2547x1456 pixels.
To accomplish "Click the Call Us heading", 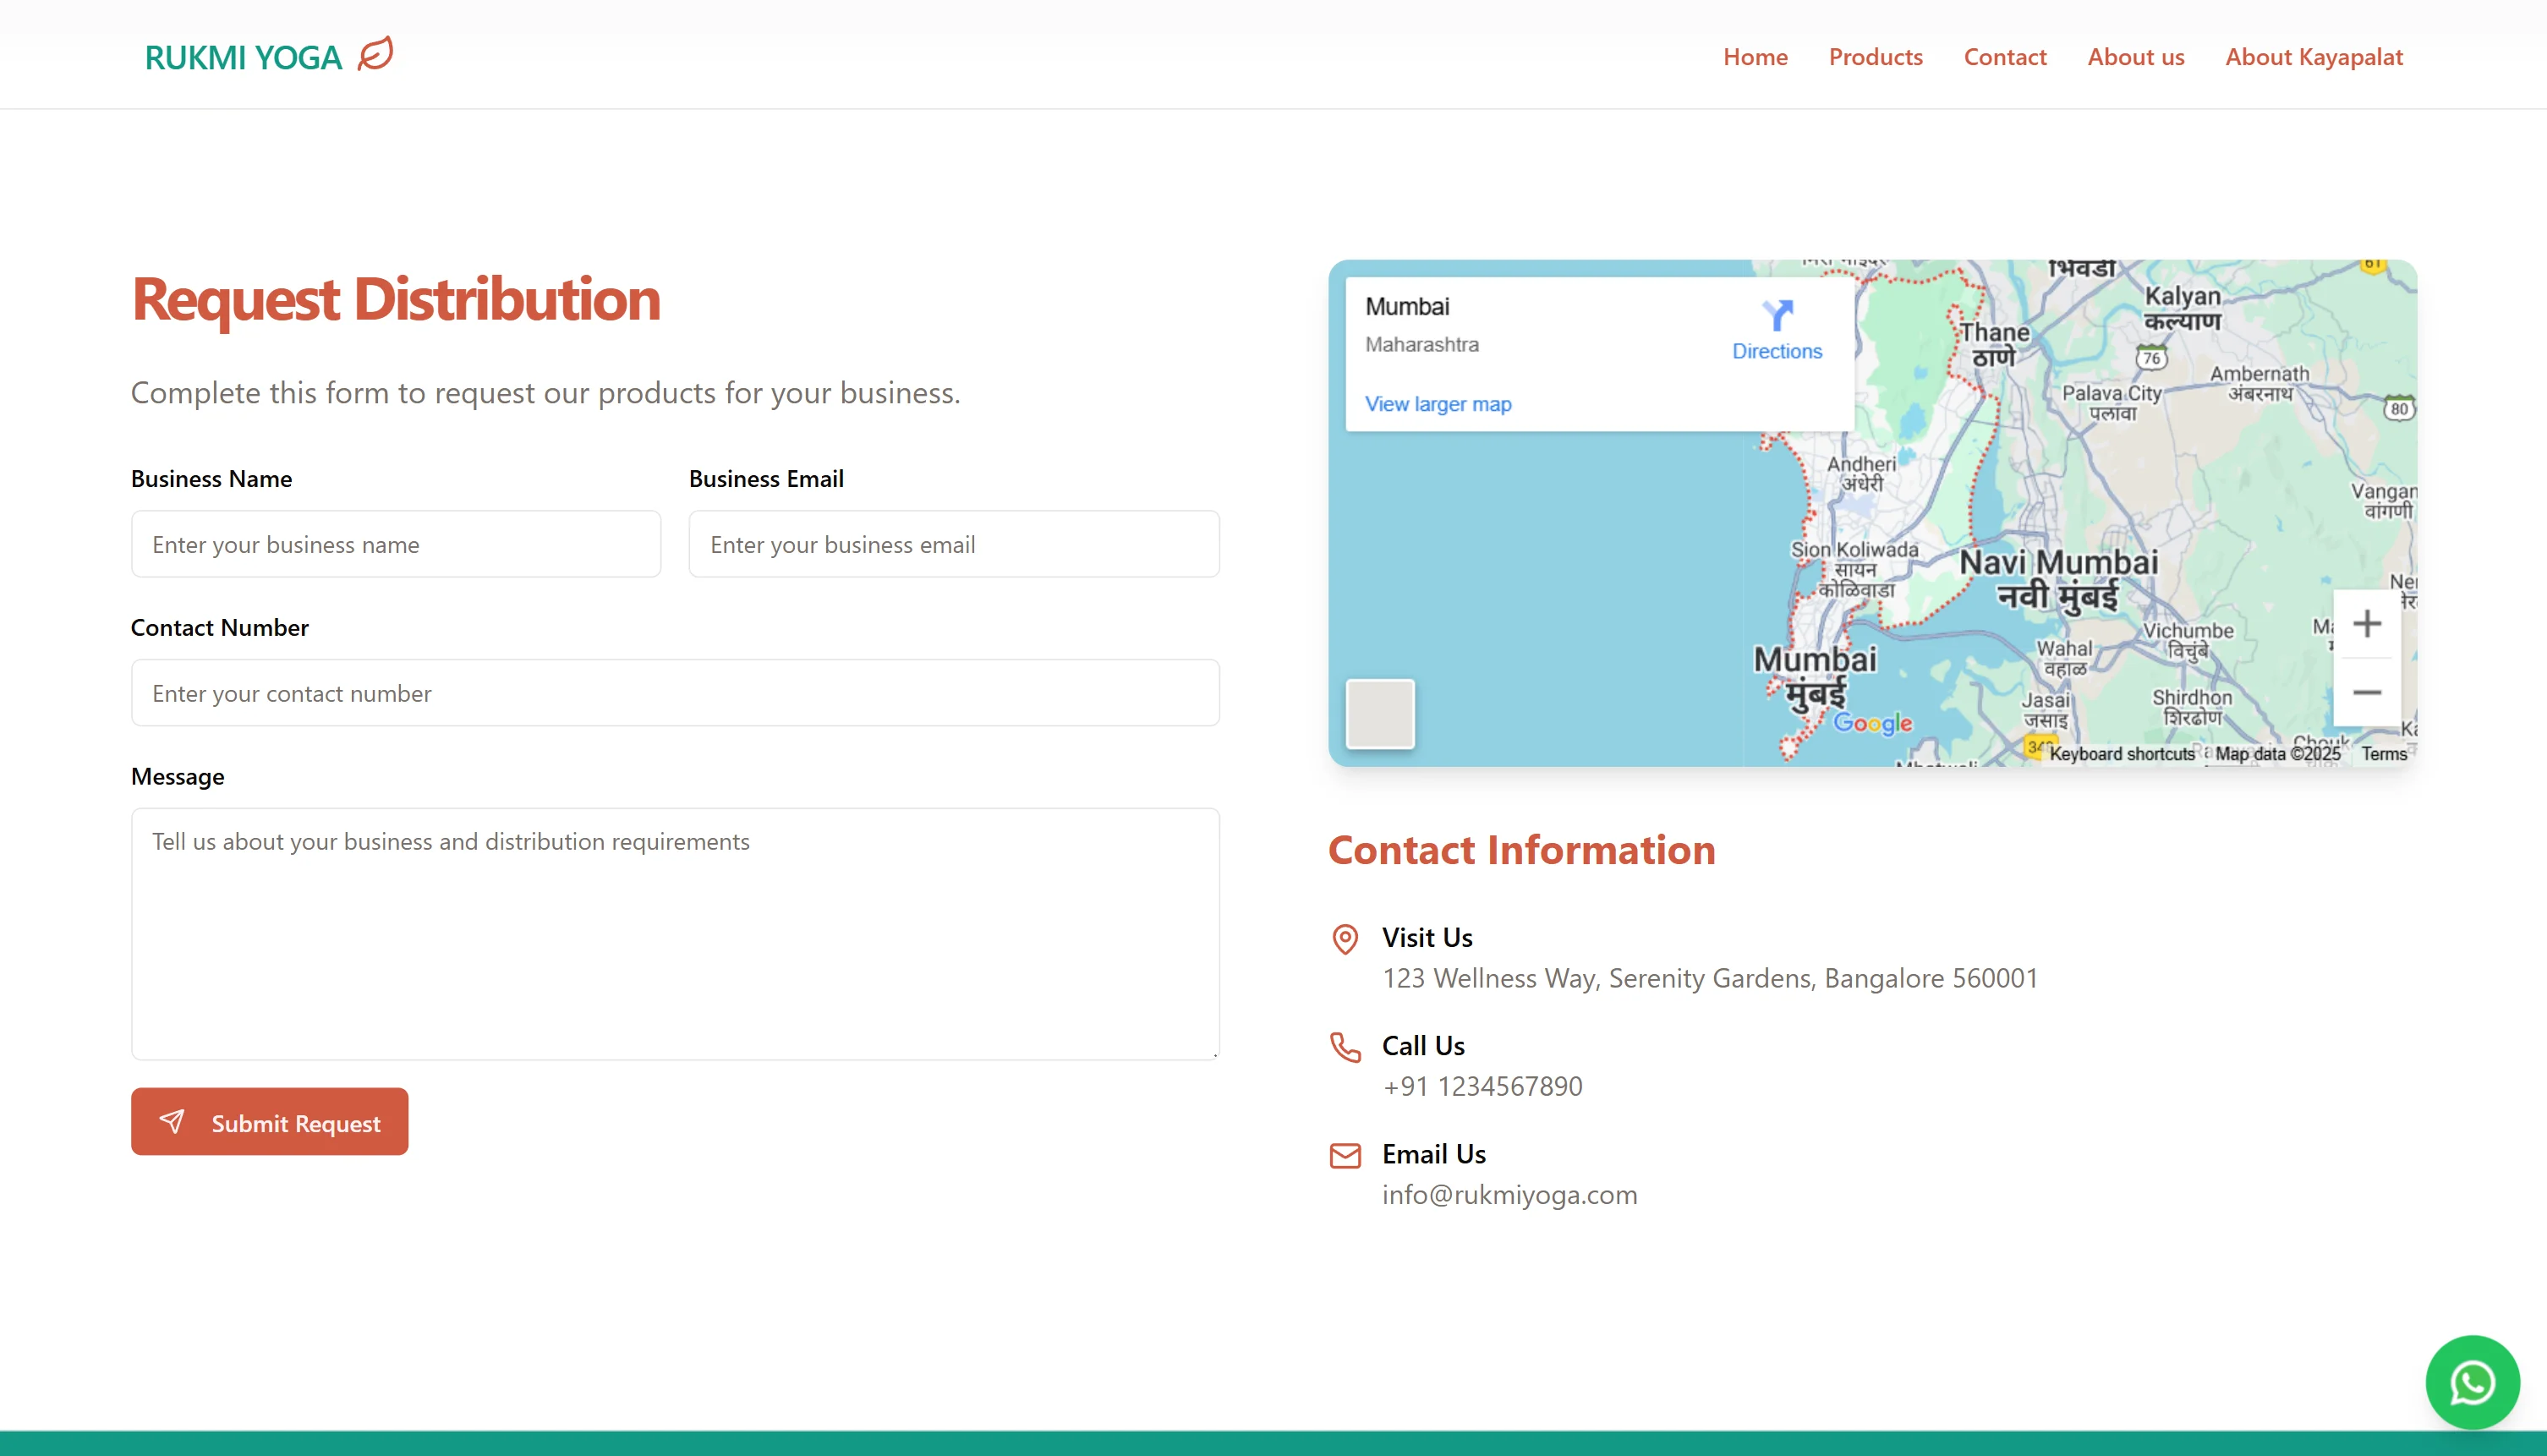I will (1423, 1045).
